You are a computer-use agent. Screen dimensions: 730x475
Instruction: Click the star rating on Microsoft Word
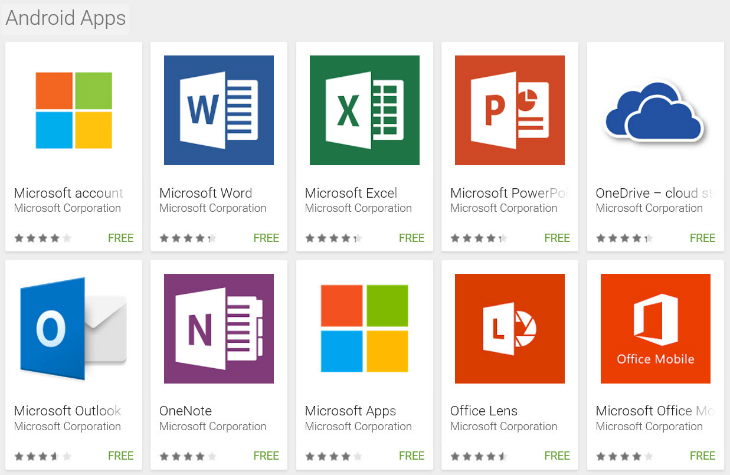point(188,238)
